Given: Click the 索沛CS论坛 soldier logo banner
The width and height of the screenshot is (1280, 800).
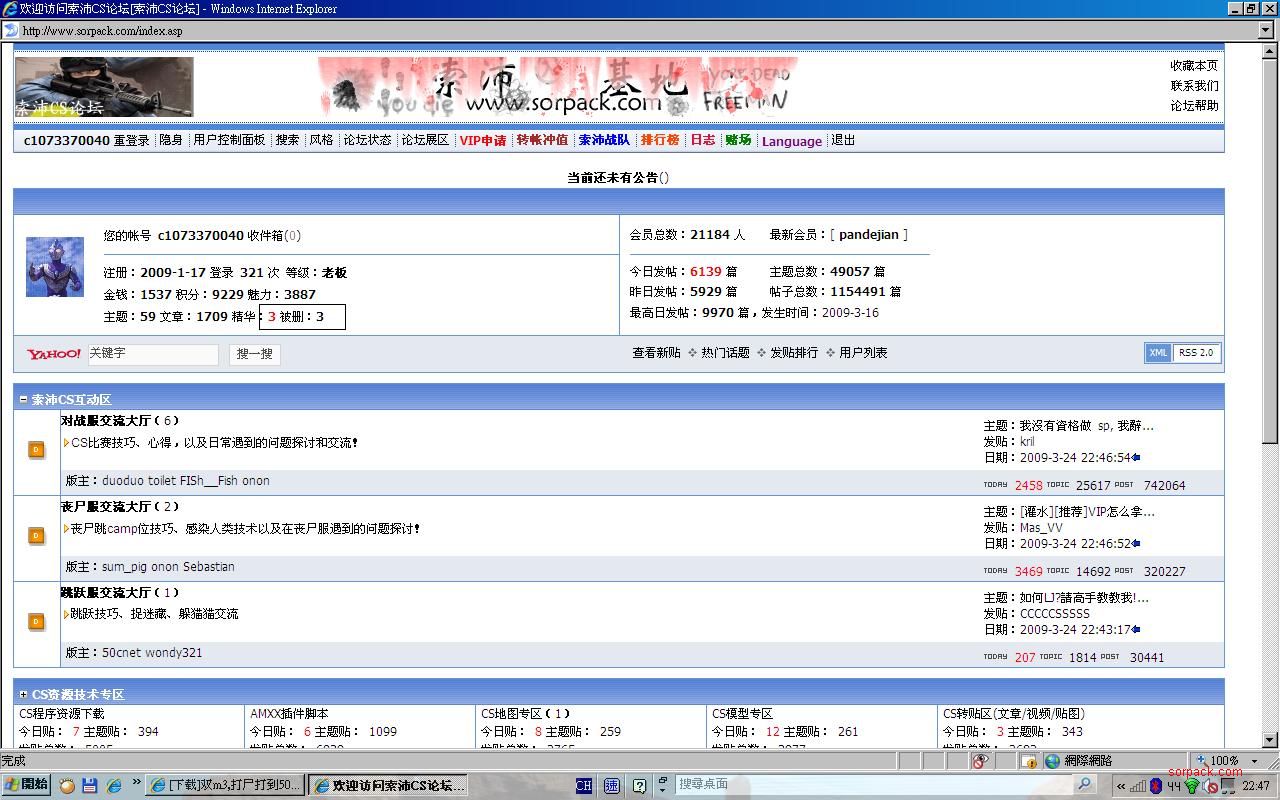Looking at the screenshot, I should [104, 87].
